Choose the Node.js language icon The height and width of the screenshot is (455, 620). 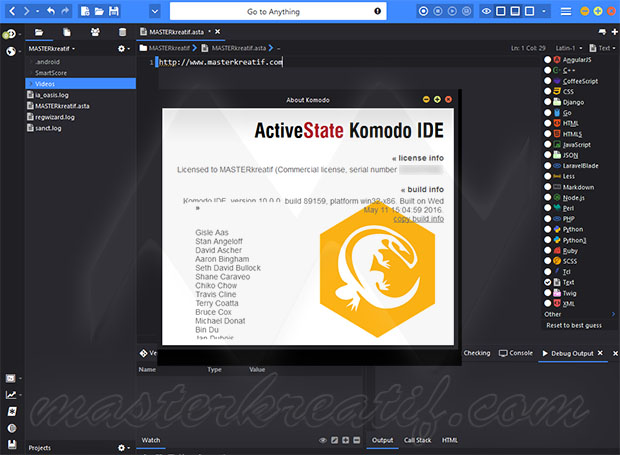(557, 197)
